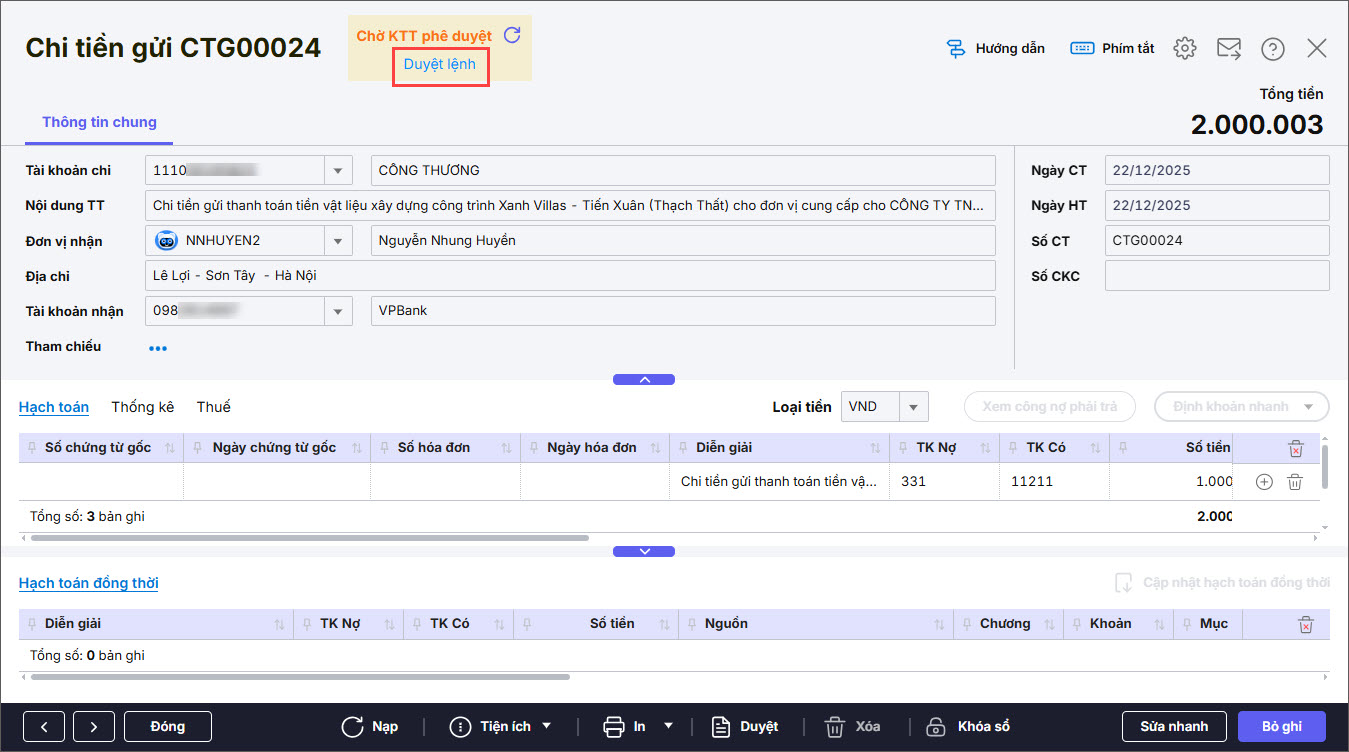Open Tham chiếu three-dot menu

(158, 348)
